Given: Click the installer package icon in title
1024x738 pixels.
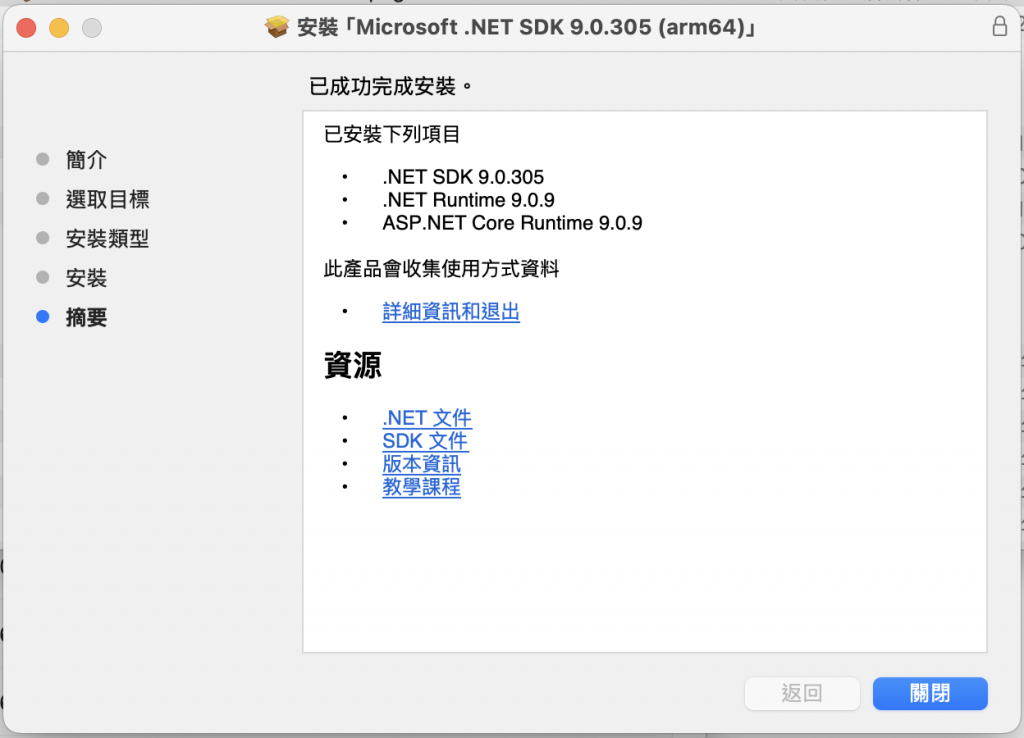Looking at the screenshot, I should [277, 27].
